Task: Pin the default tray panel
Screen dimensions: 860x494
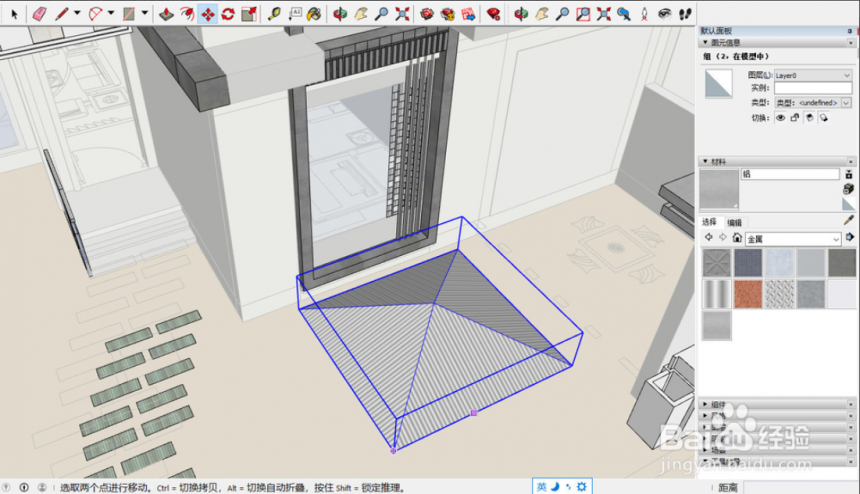Action: [850, 31]
